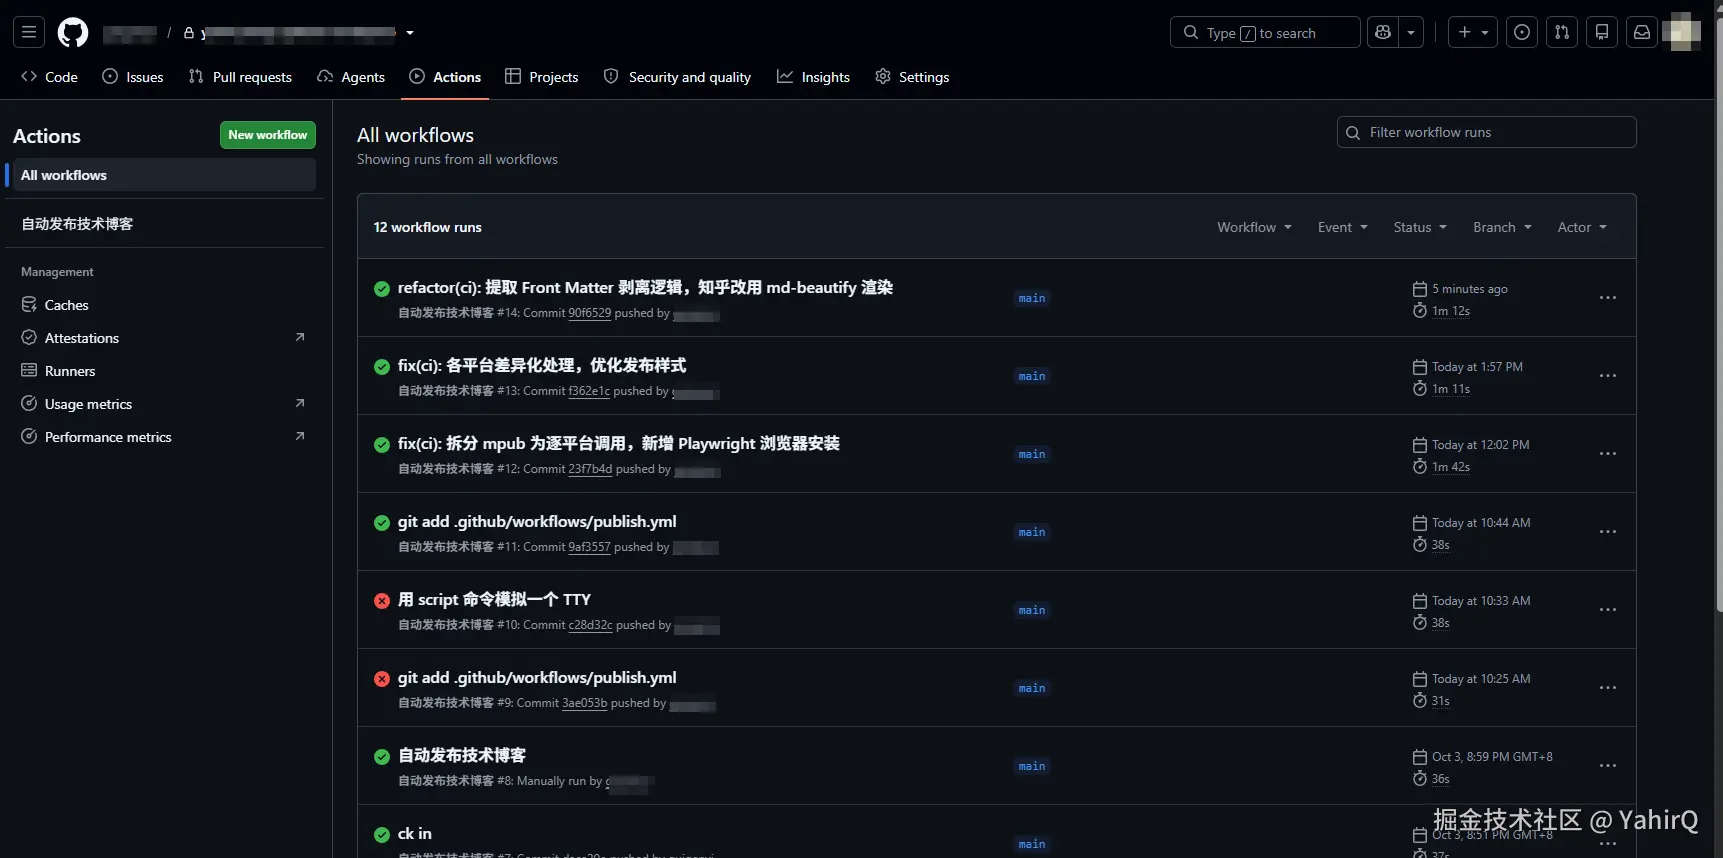Switch to the Pull requests tab

[x=240, y=77]
